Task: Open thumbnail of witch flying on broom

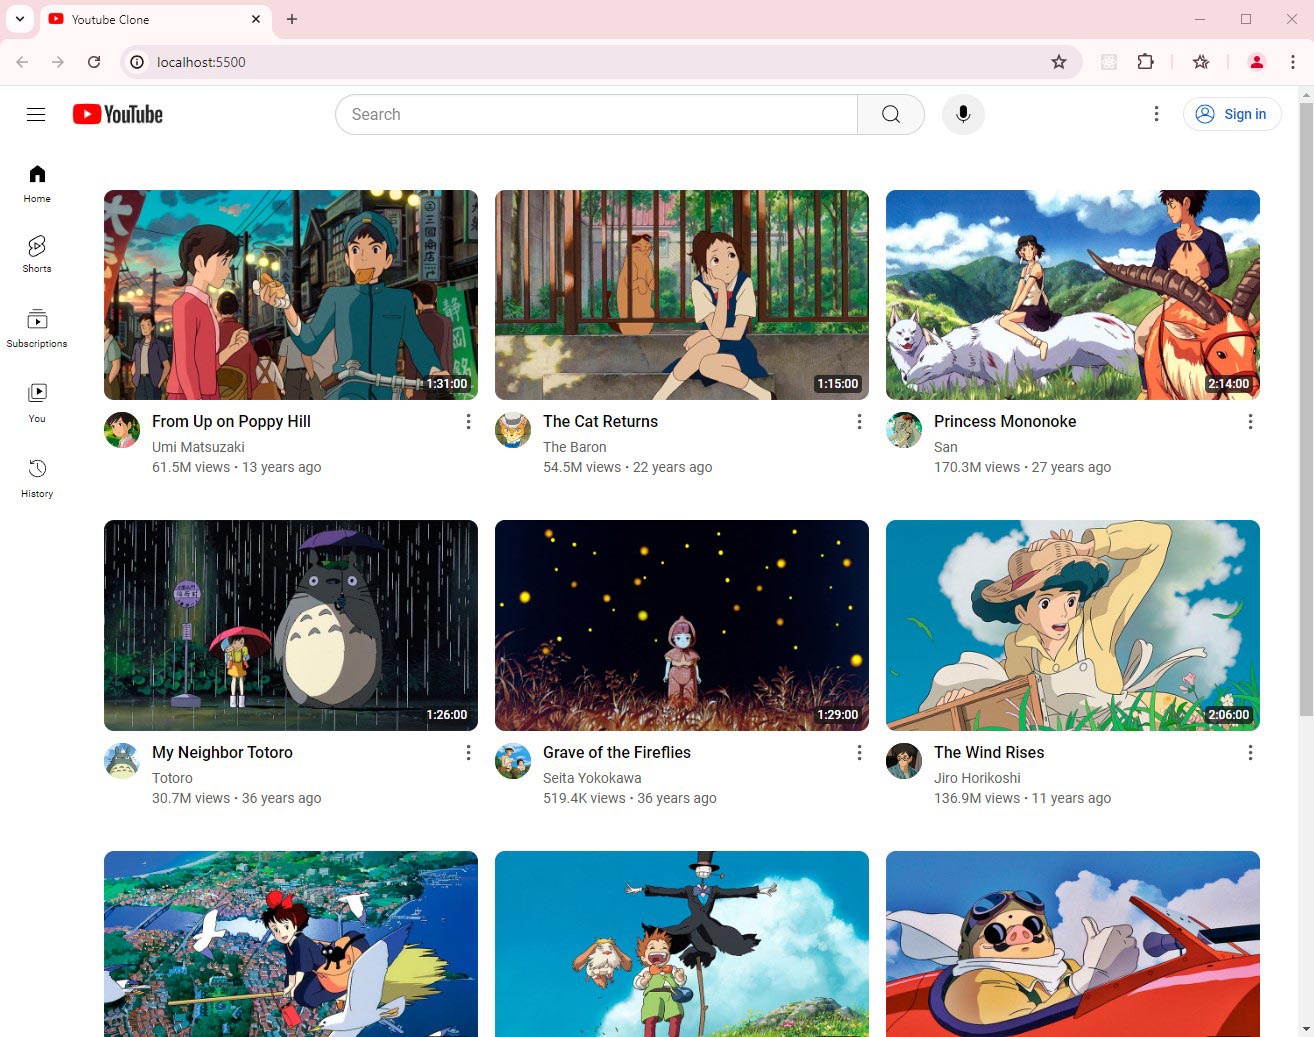Action: 291,944
